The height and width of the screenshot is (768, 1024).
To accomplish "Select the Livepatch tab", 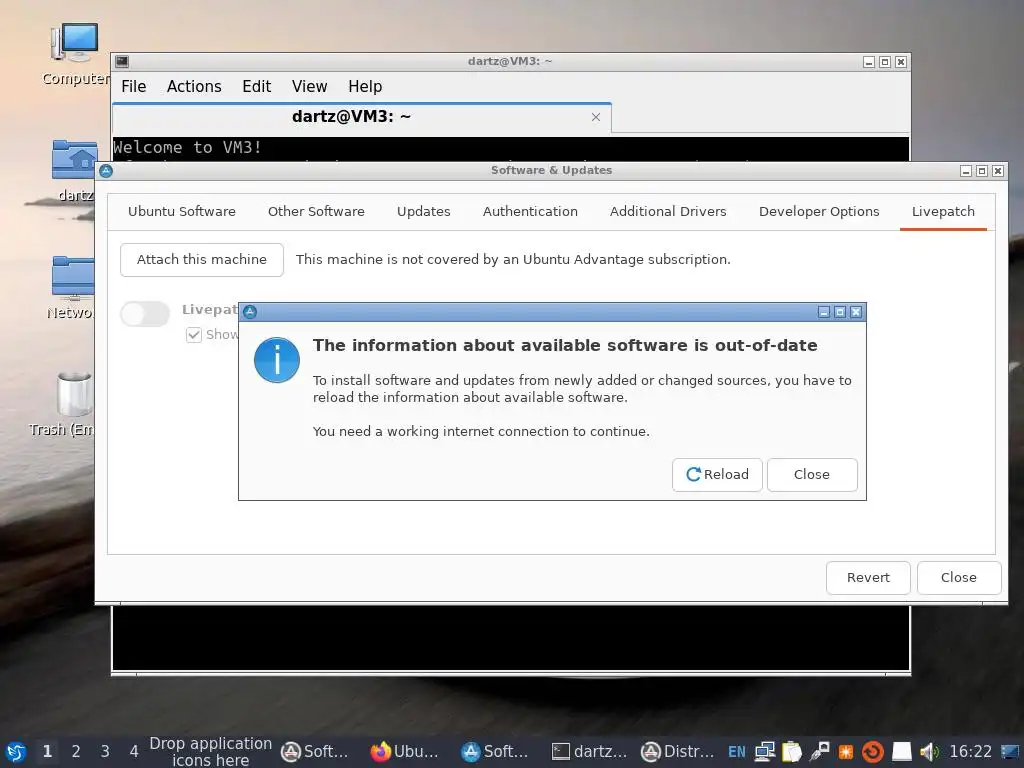I will point(943,211).
